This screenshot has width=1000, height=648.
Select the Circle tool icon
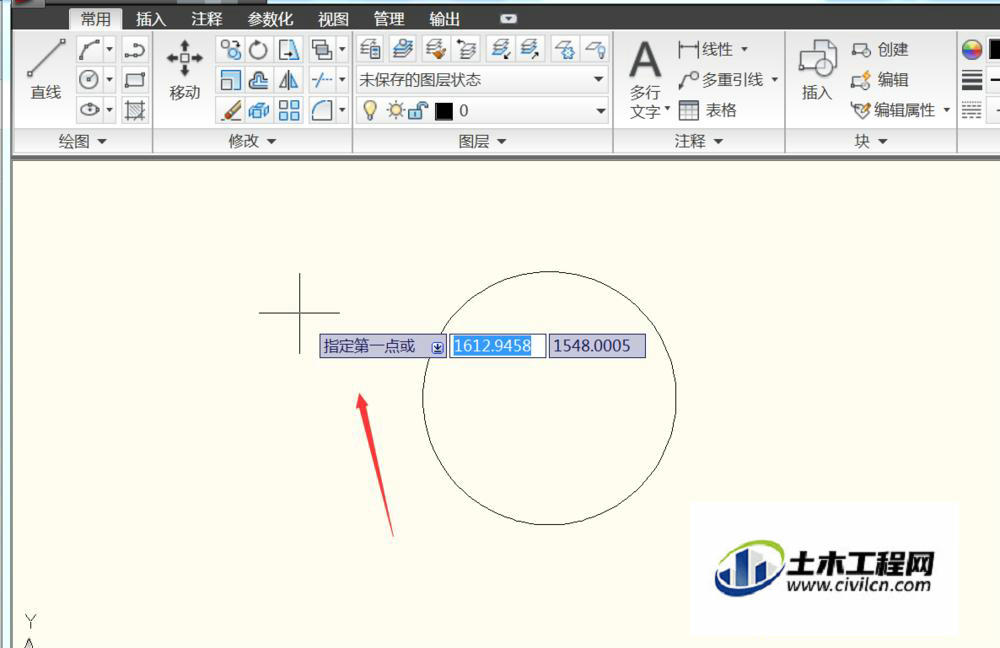click(89, 80)
